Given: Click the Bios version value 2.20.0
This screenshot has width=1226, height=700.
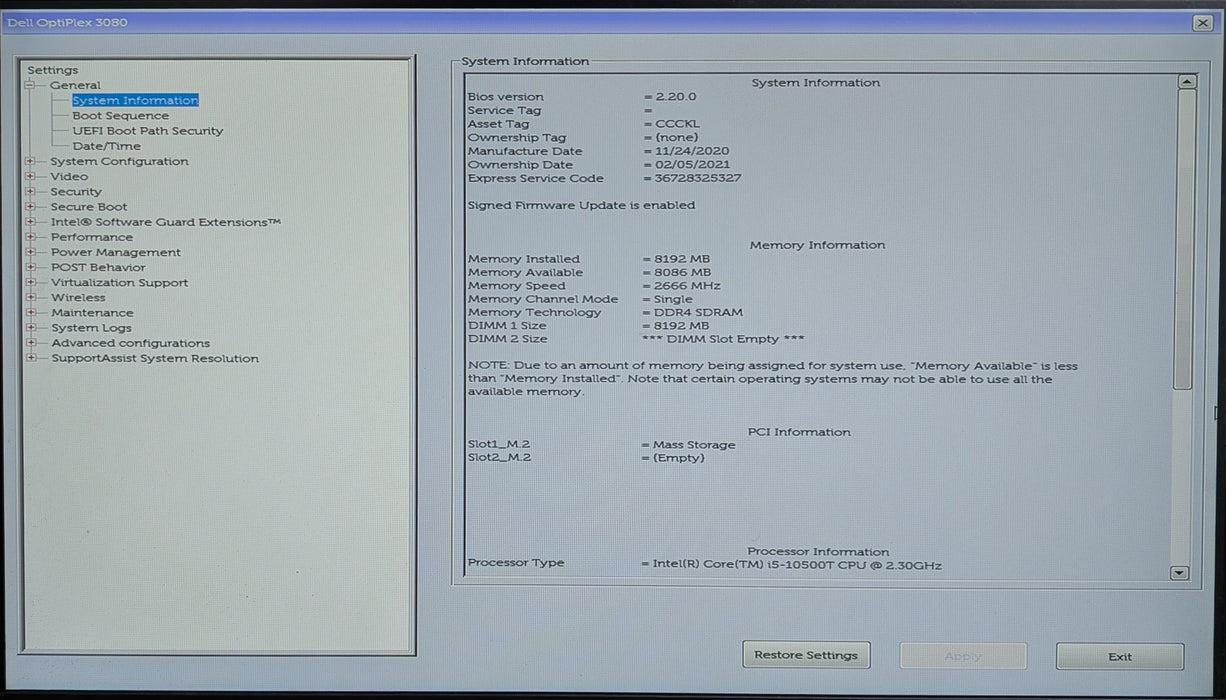Looking at the screenshot, I should click(676, 97).
